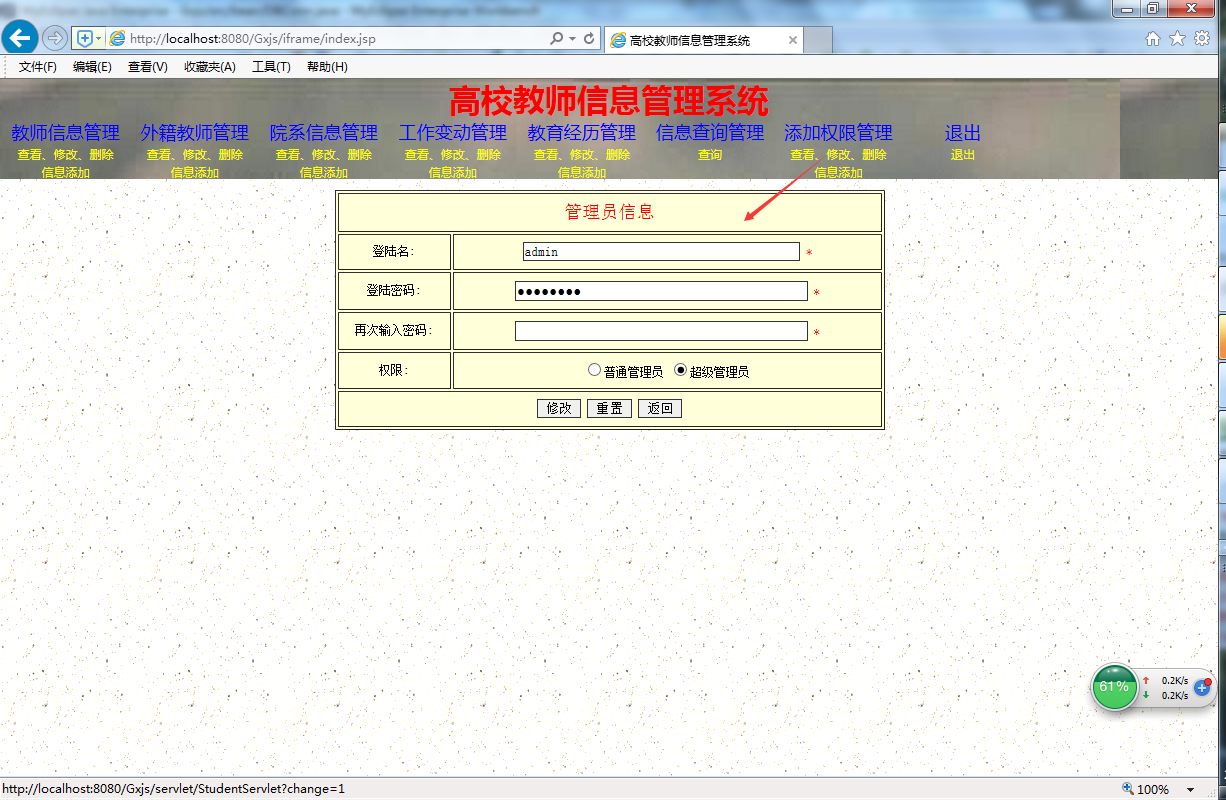Open the 工作变动管理 heading link
Screen dimensions: 1226x800
452,133
